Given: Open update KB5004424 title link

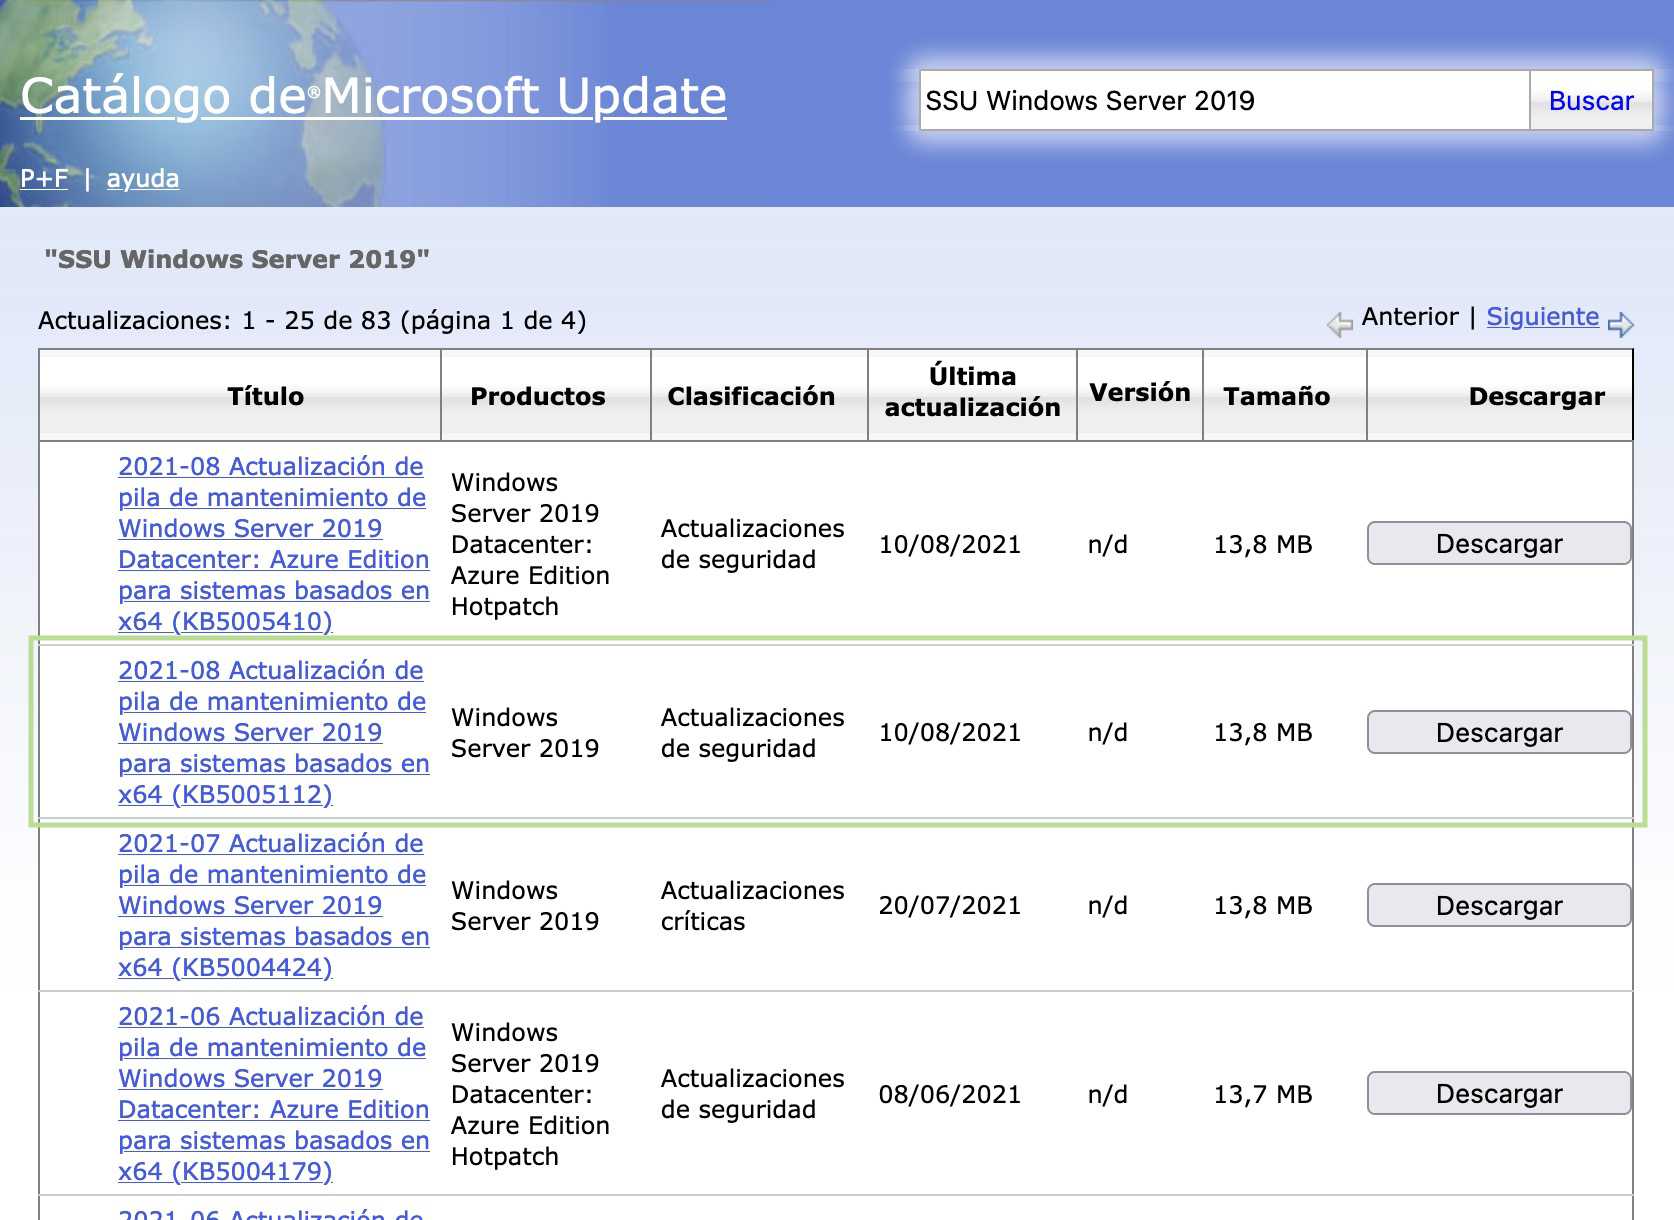Looking at the screenshot, I should [273, 905].
